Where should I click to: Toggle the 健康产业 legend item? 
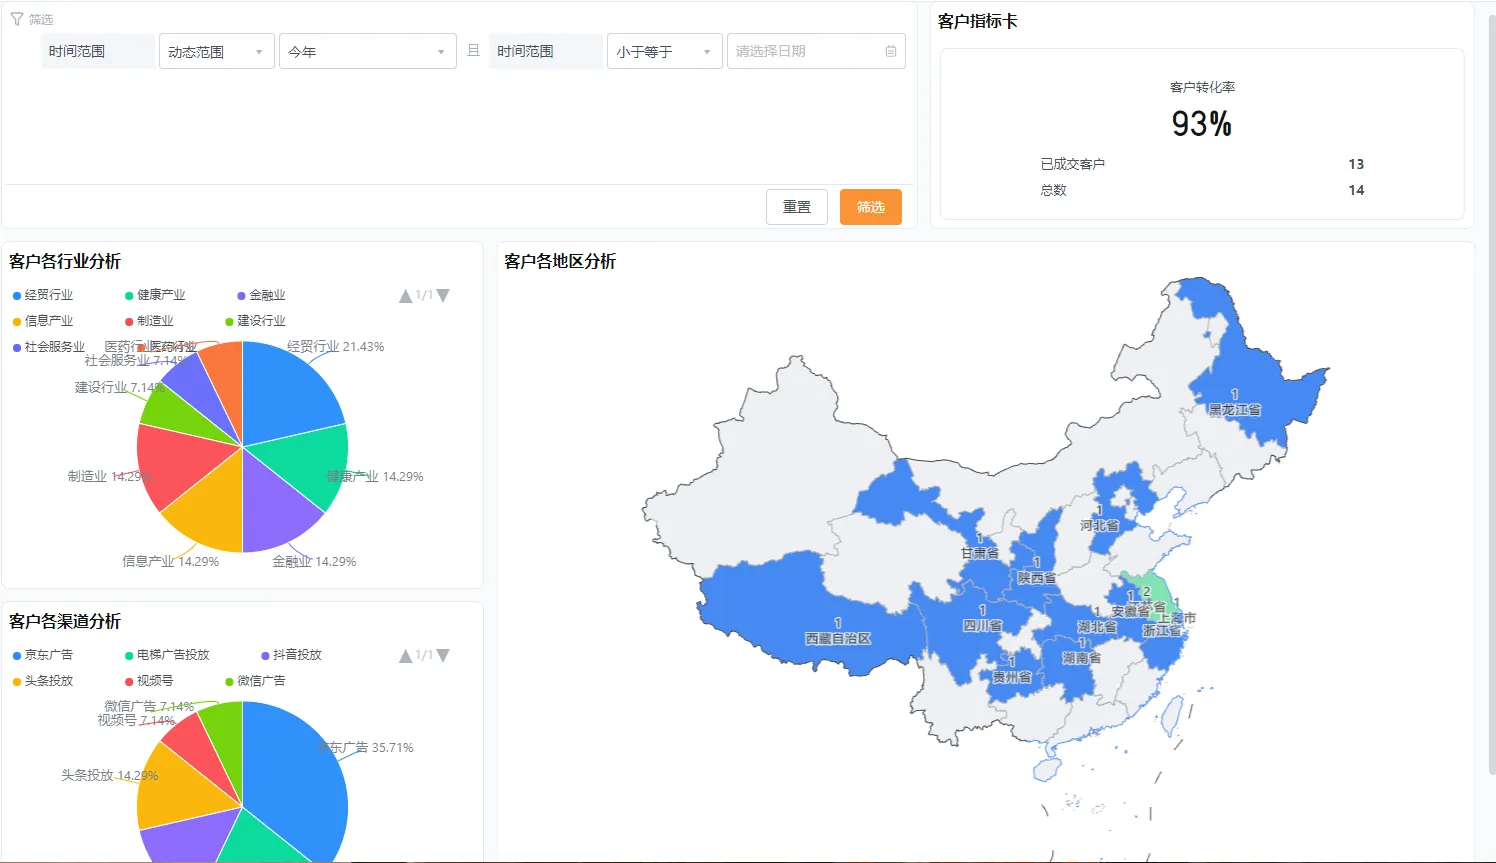(163, 295)
